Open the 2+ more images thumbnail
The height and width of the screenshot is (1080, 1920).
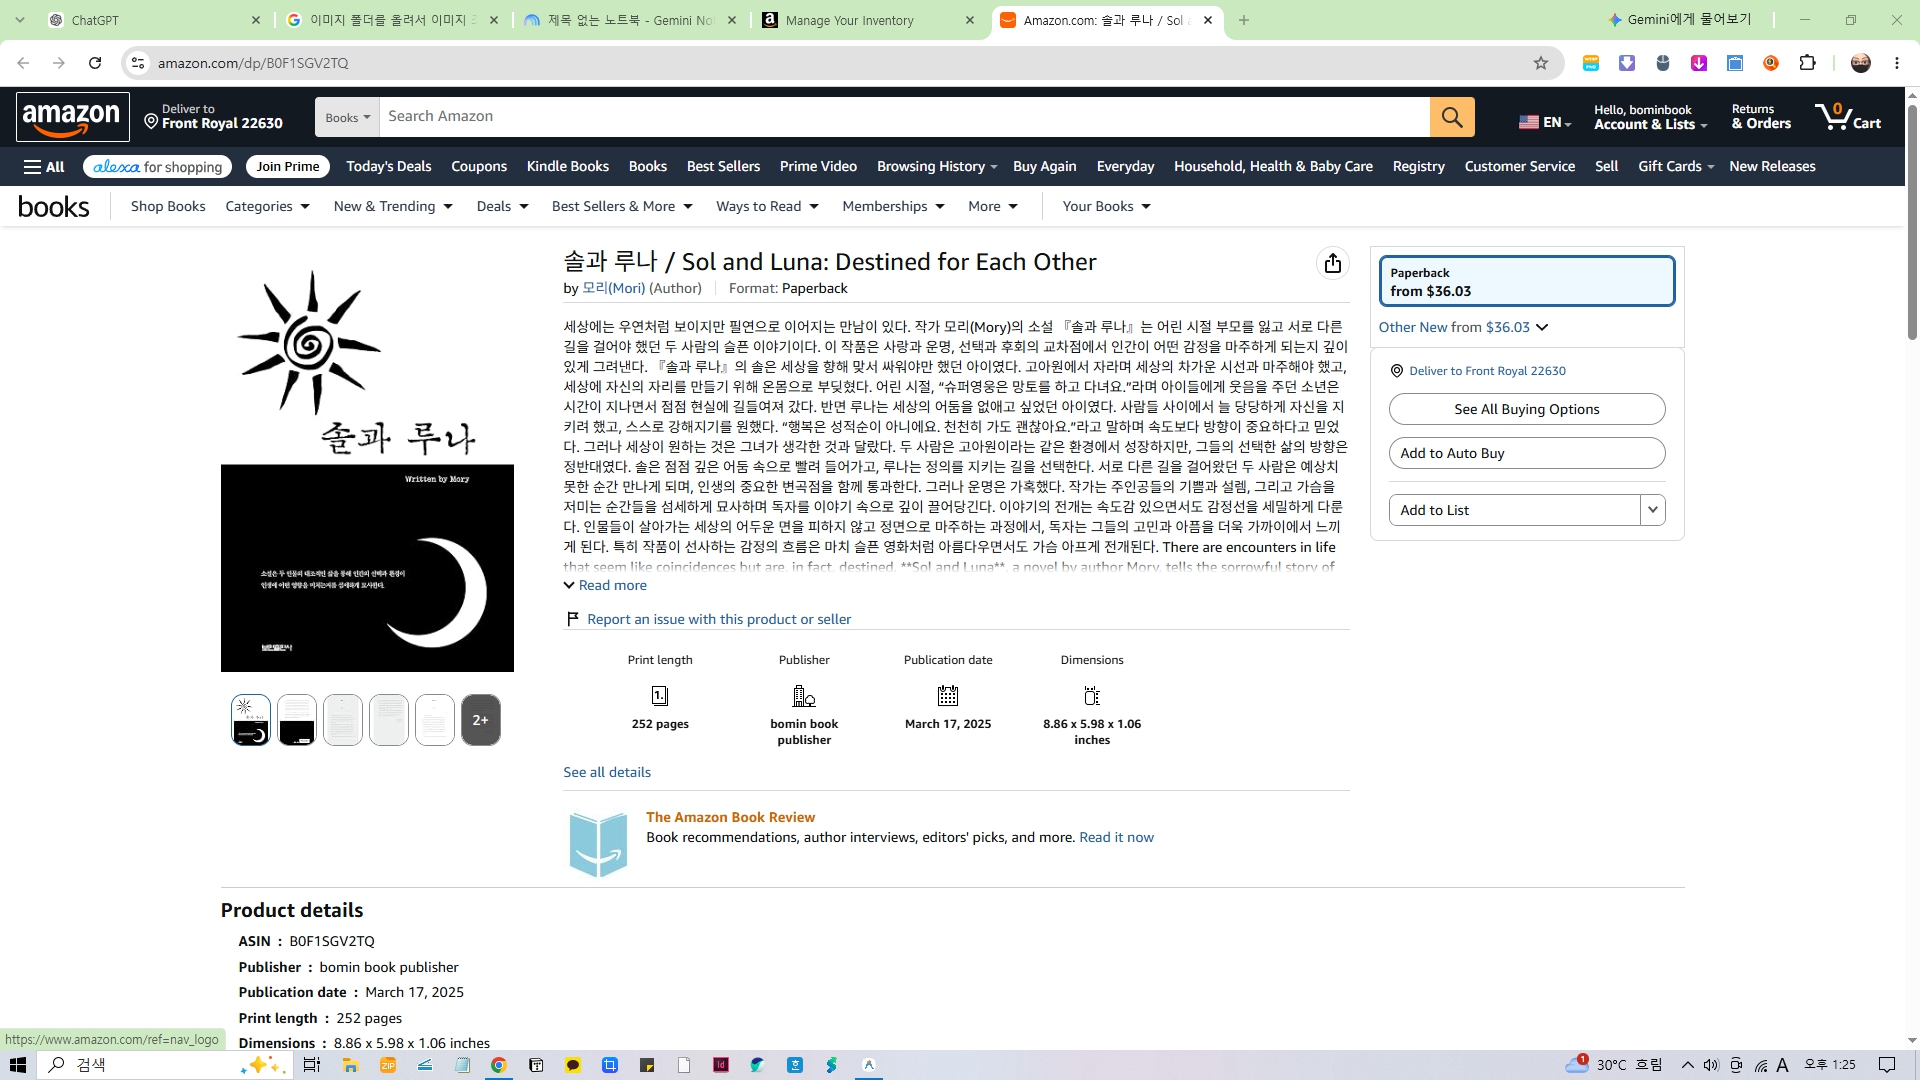481,720
